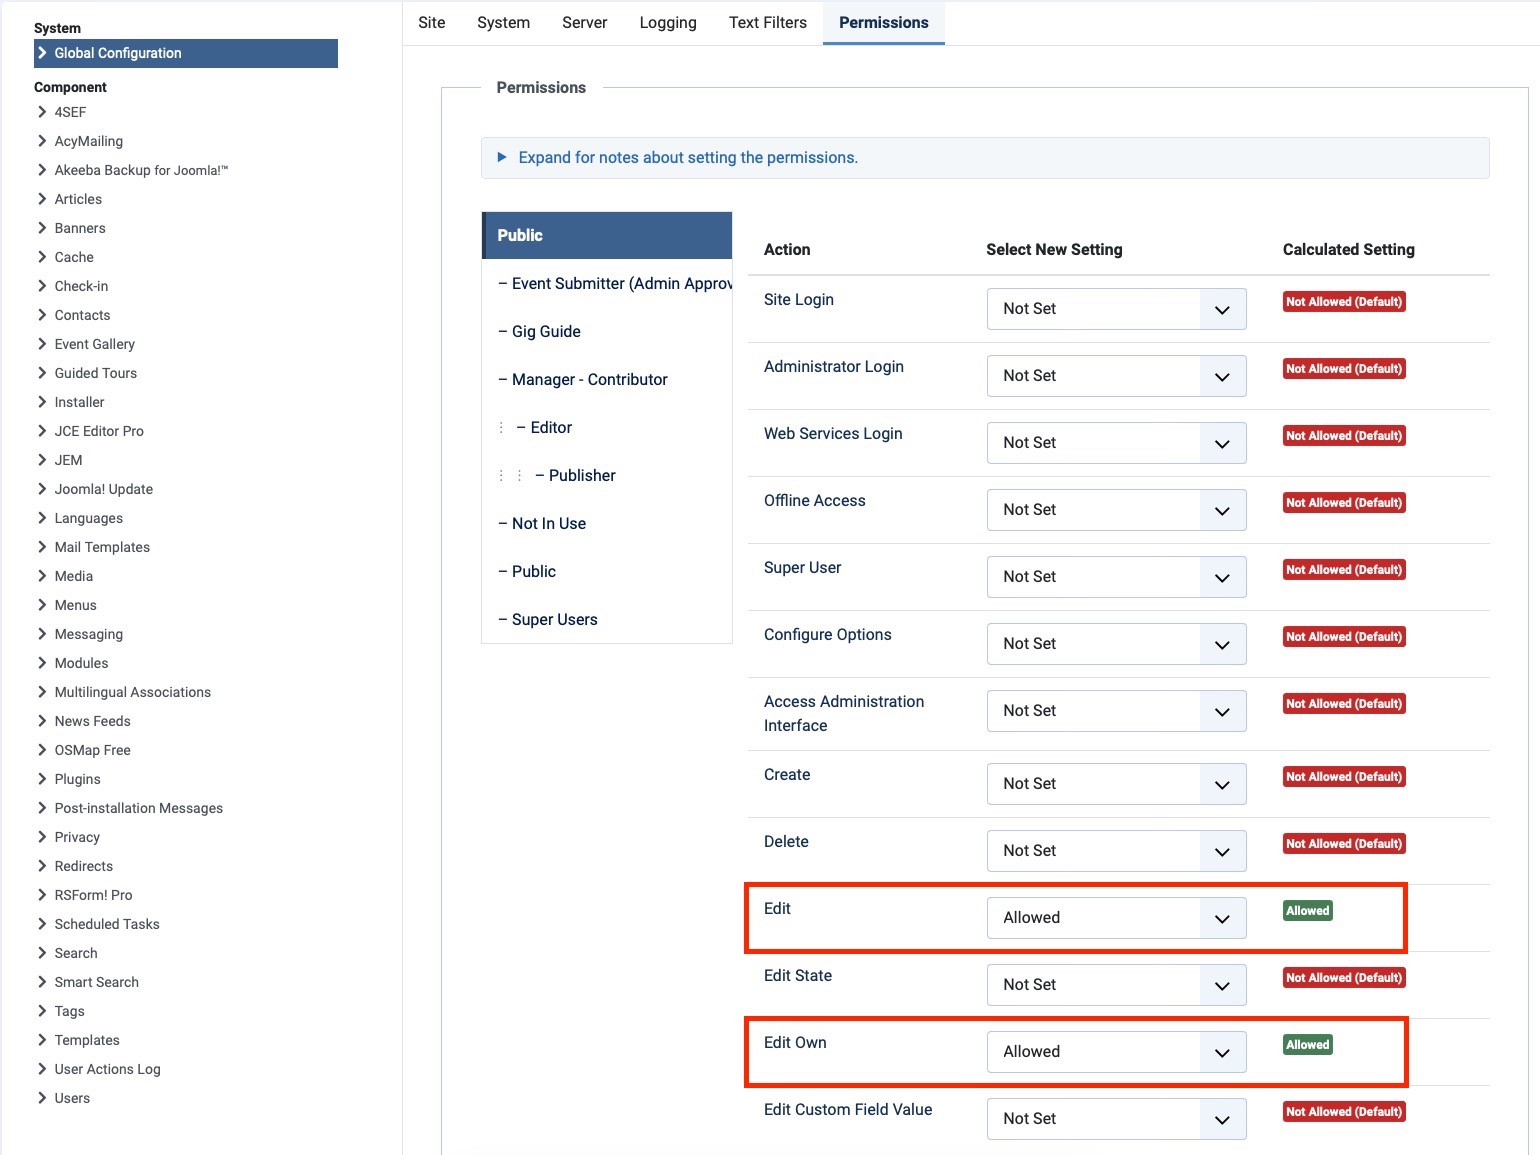1540x1155 pixels.
Task: Switch to the Text Filters tab
Action: point(767,23)
